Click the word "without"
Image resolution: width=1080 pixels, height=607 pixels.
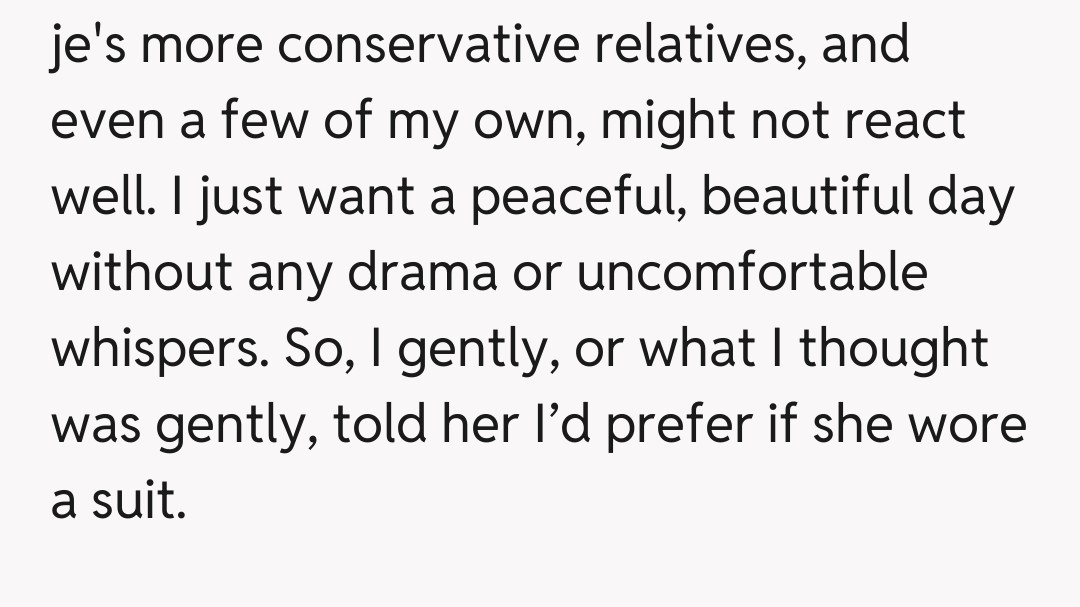(140, 273)
